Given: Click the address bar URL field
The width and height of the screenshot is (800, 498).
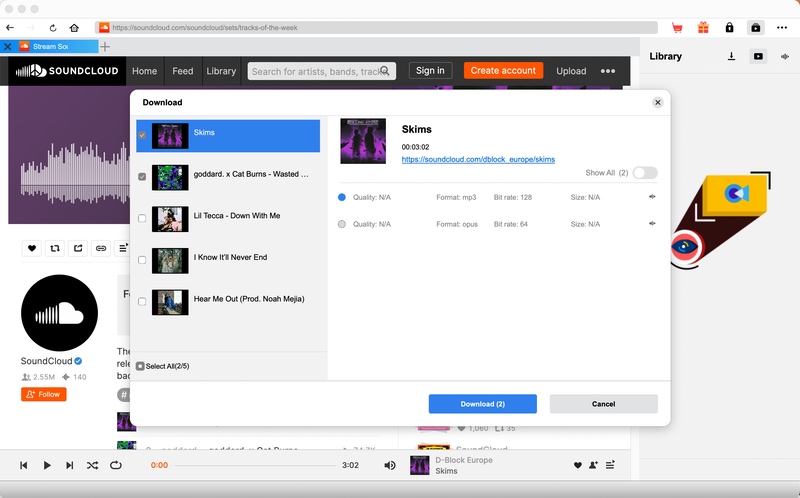Looking at the screenshot, I should pos(376,28).
